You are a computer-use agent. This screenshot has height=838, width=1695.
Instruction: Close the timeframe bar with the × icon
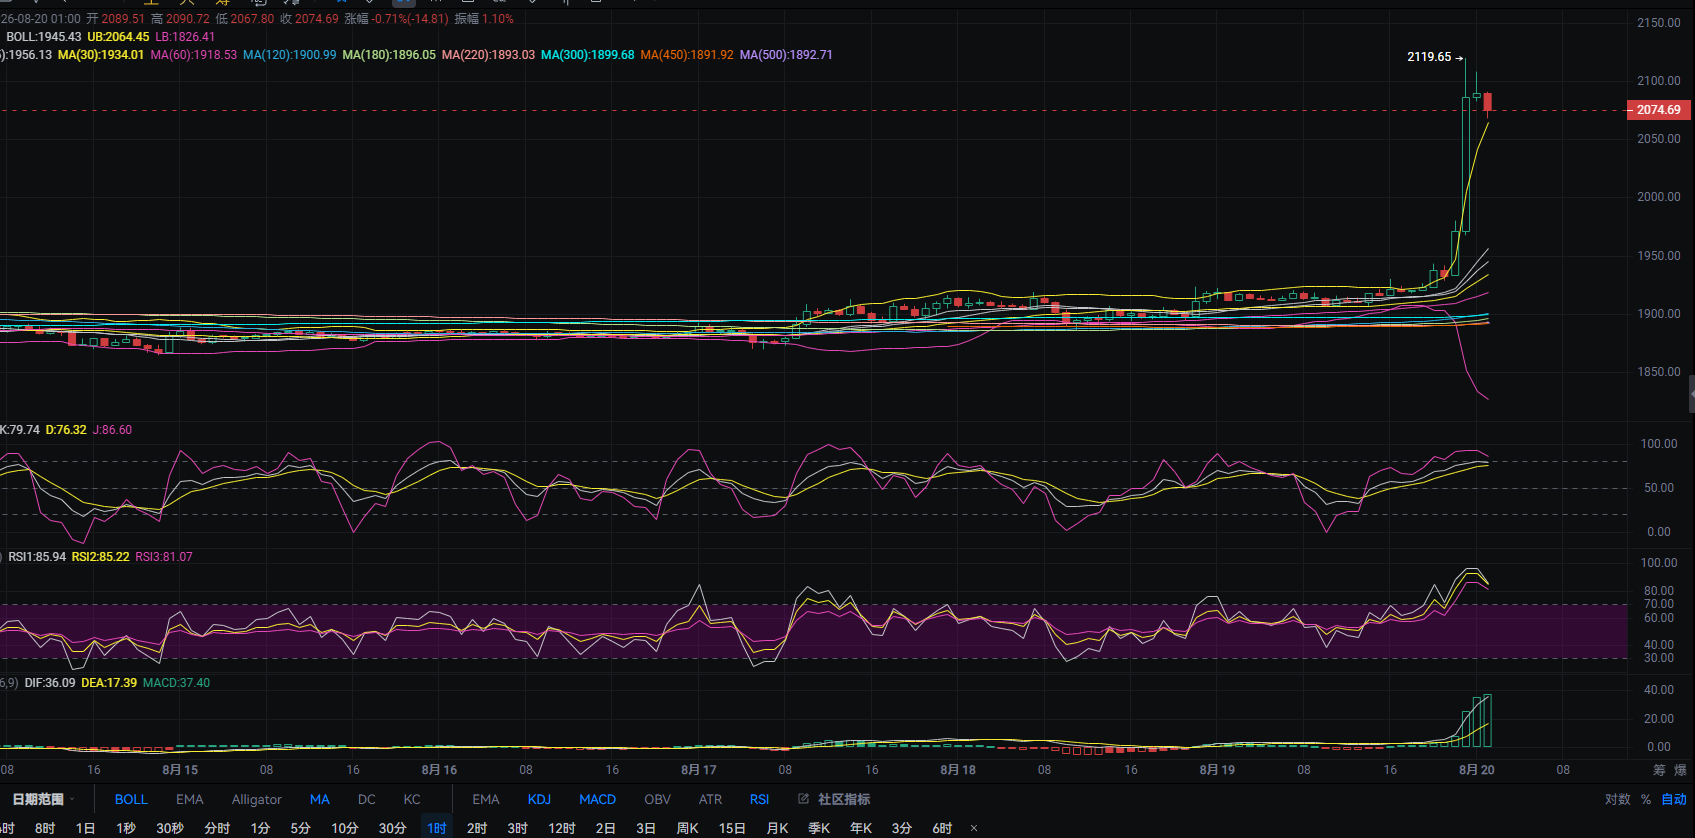[x=974, y=828]
